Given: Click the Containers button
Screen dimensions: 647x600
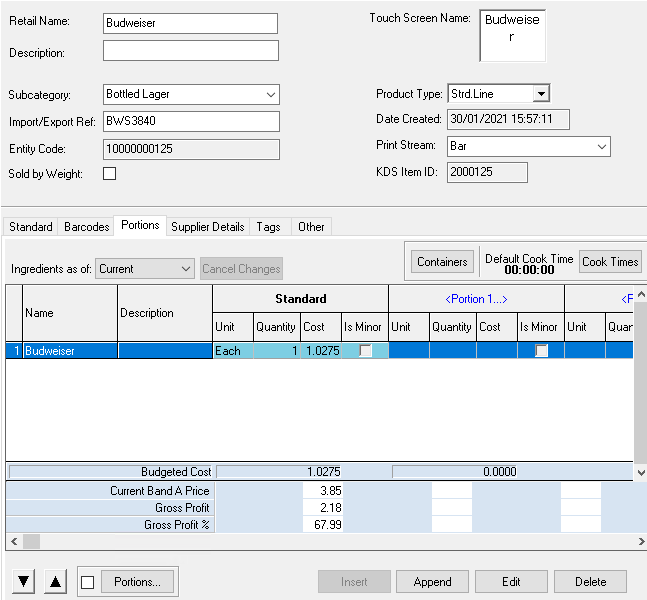Looking at the screenshot, I should 442,262.
